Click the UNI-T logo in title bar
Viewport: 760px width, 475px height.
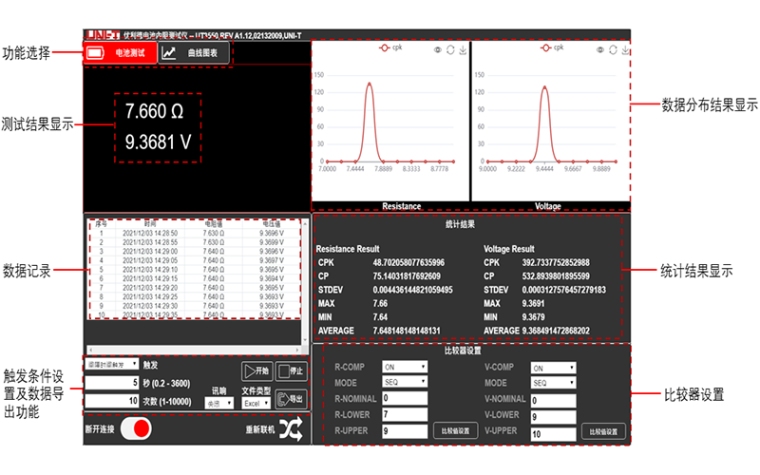click(x=102, y=34)
